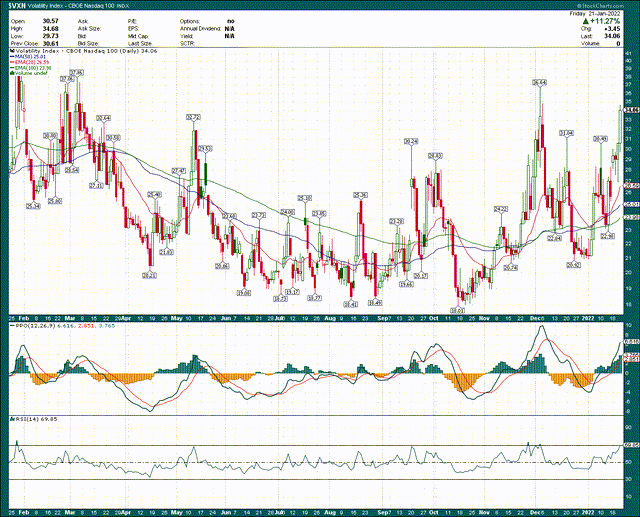
Task: Click the 'Dec' label on price panel date axis
Action: pyautogui.click(x=533, y=318)
